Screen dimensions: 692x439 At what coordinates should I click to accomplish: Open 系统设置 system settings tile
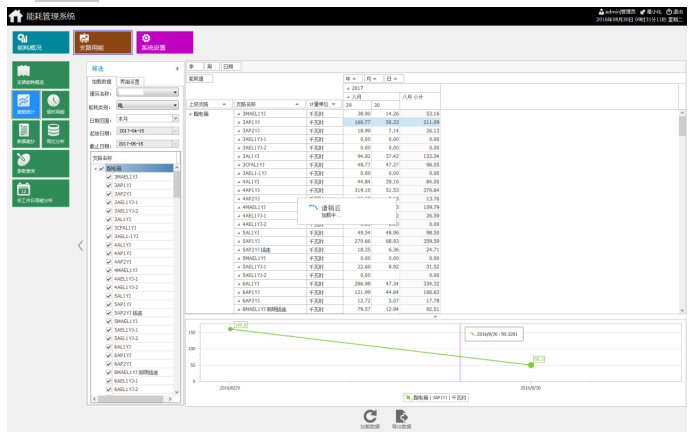click(x=163, y=42)
